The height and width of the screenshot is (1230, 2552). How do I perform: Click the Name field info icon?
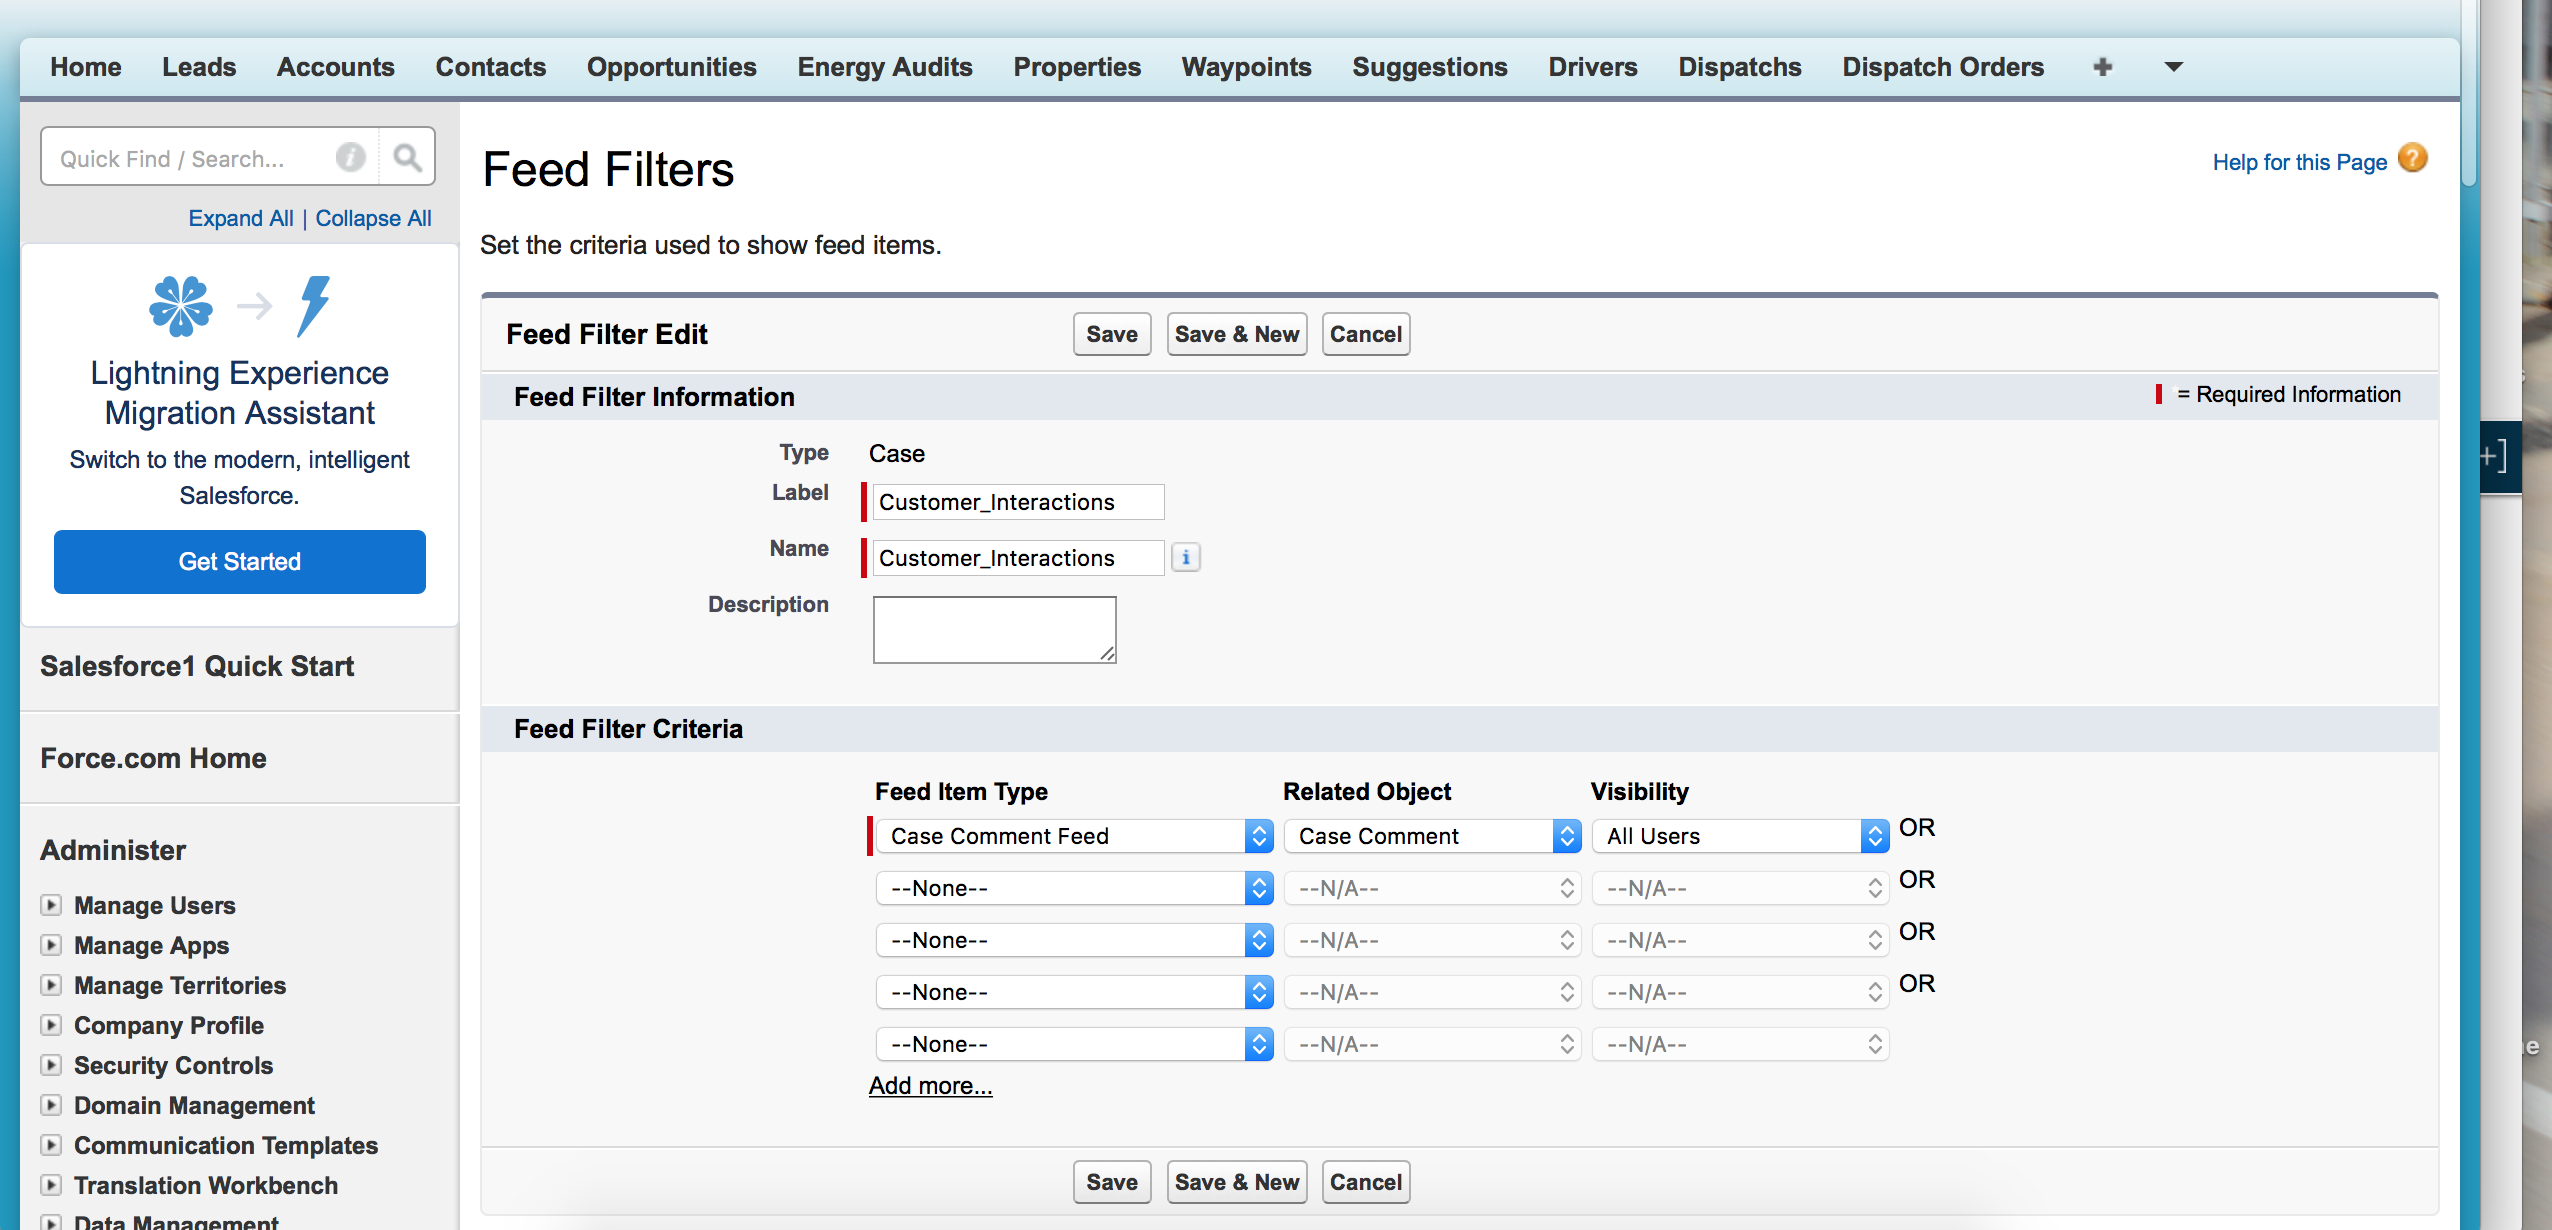[x=1186, y=557]
